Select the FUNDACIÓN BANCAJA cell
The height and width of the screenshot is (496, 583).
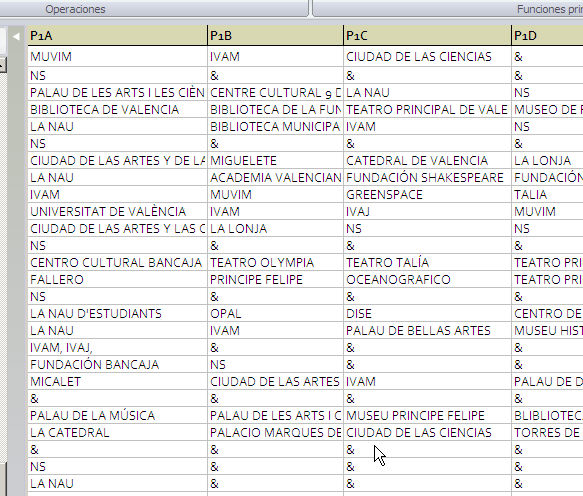[x=117, y=364]
